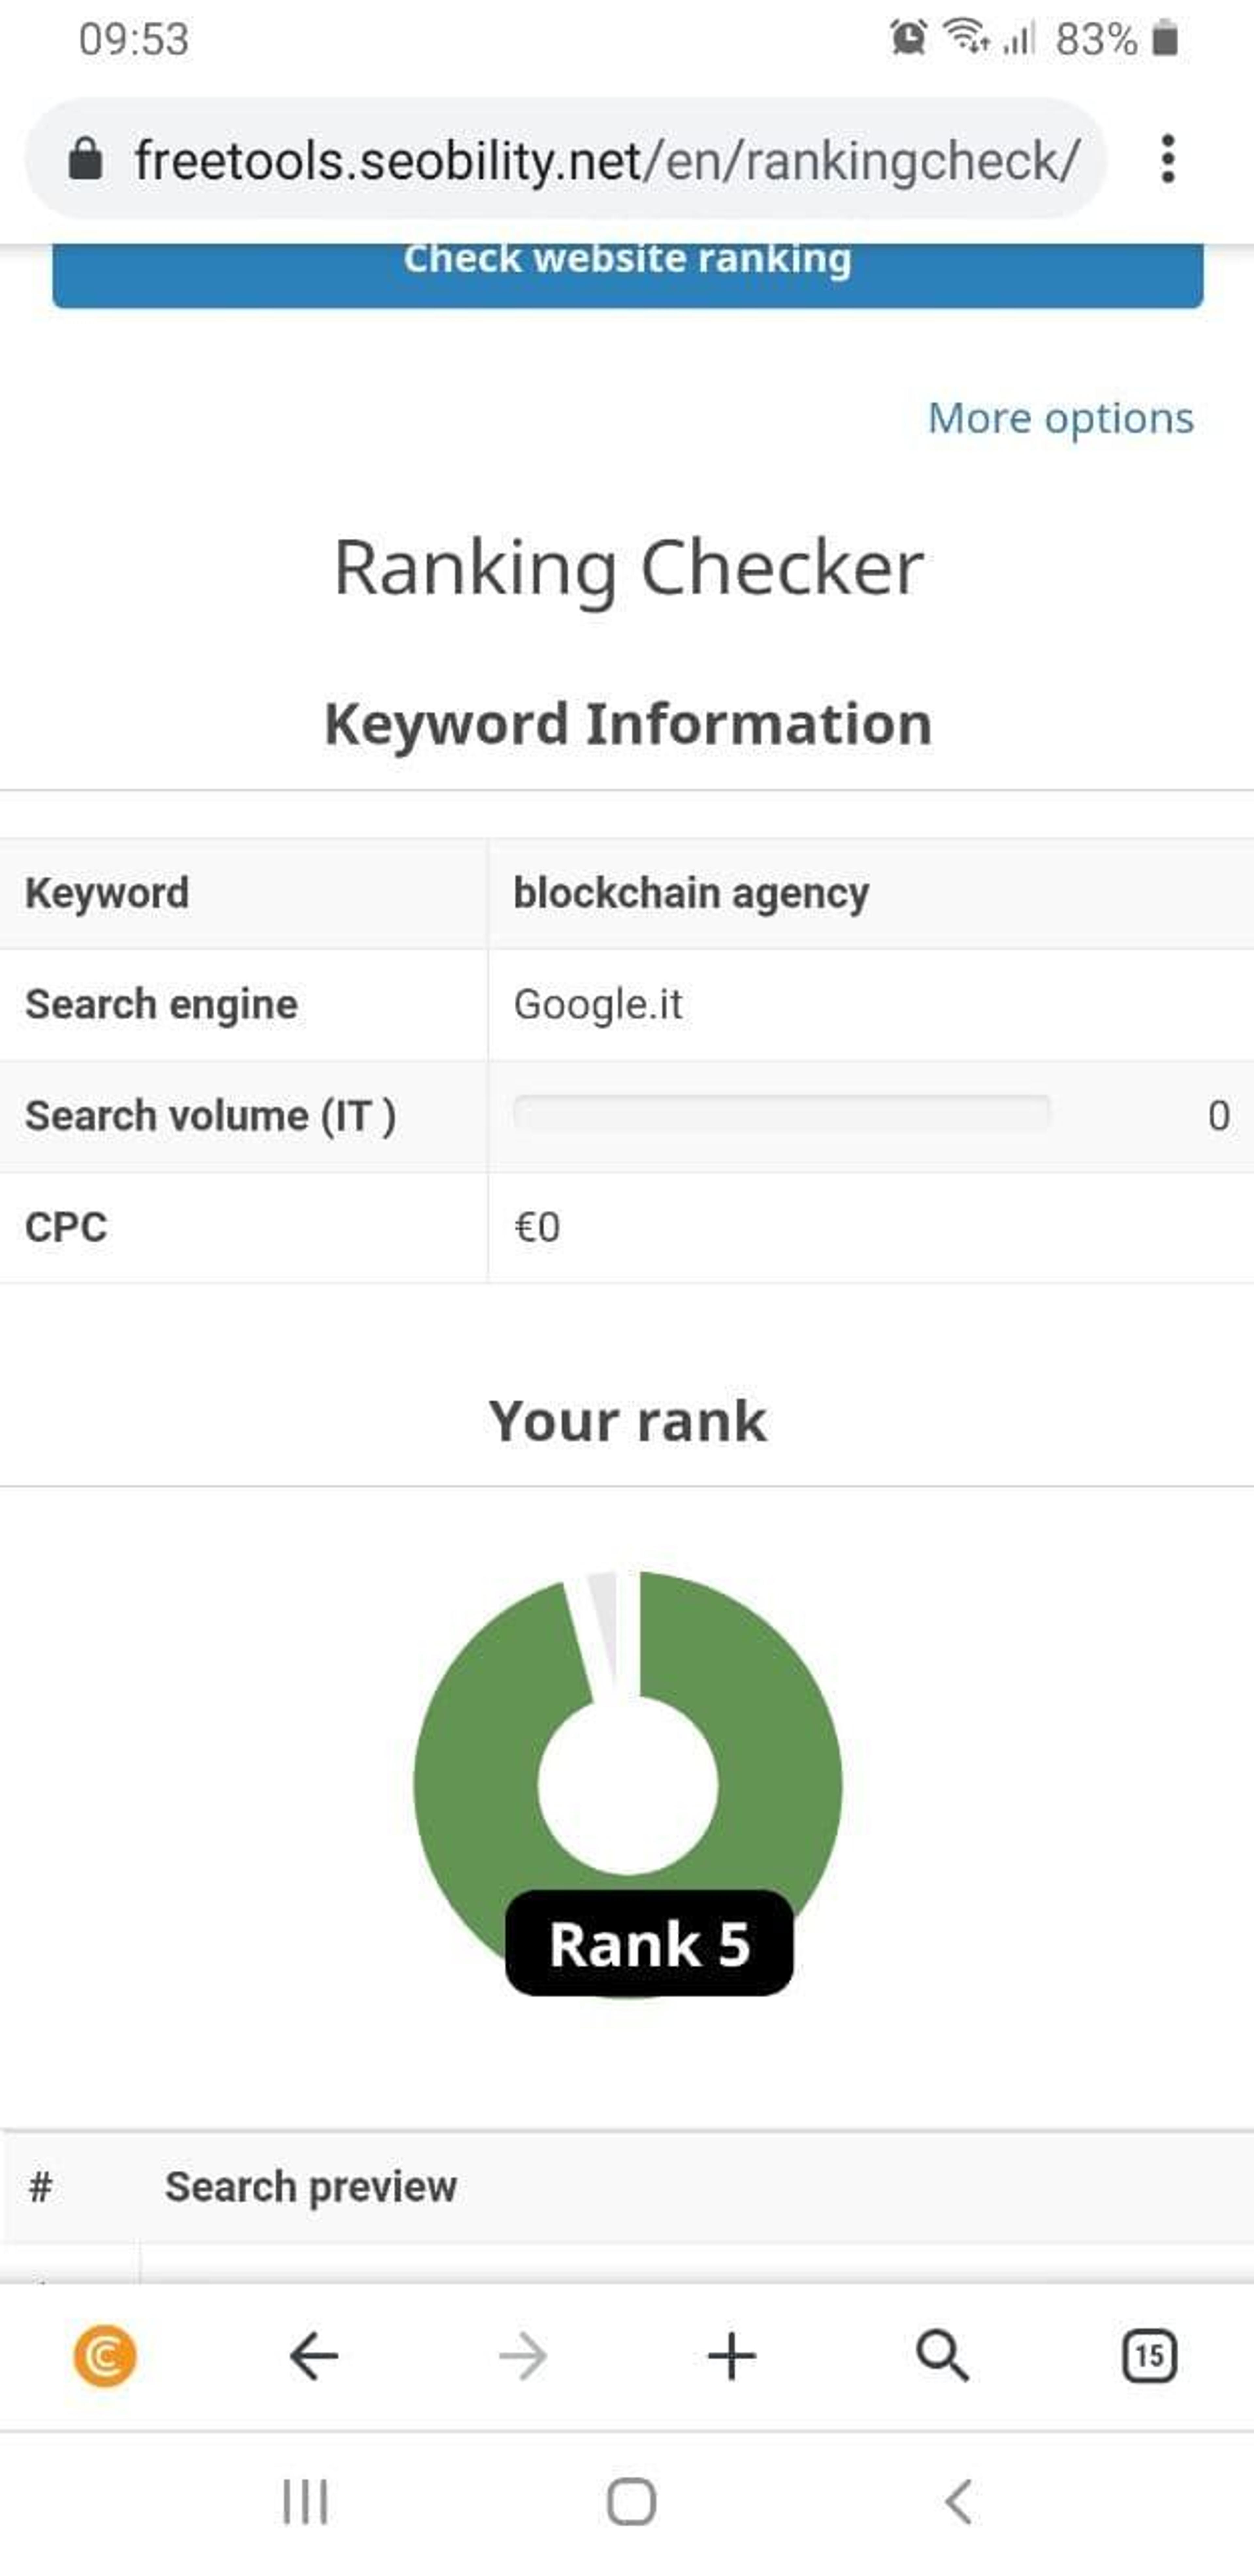Tap the battery status icon
Screen dimensions: 1254x2576
click(x=1165, y=39)
